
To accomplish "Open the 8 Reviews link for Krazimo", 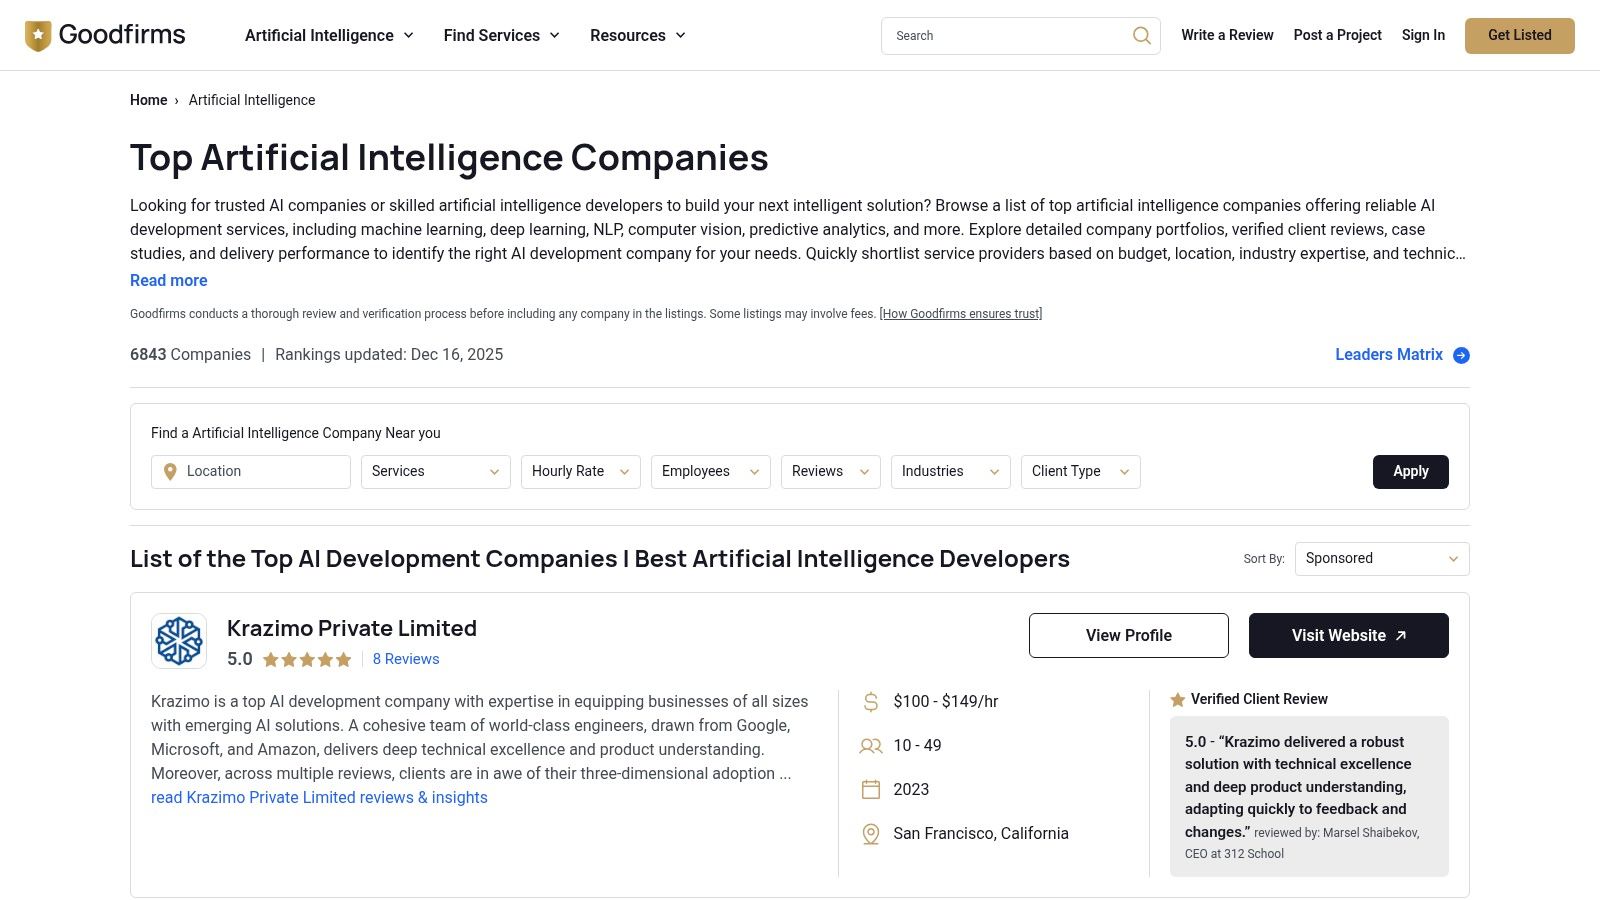I will 406,659.
